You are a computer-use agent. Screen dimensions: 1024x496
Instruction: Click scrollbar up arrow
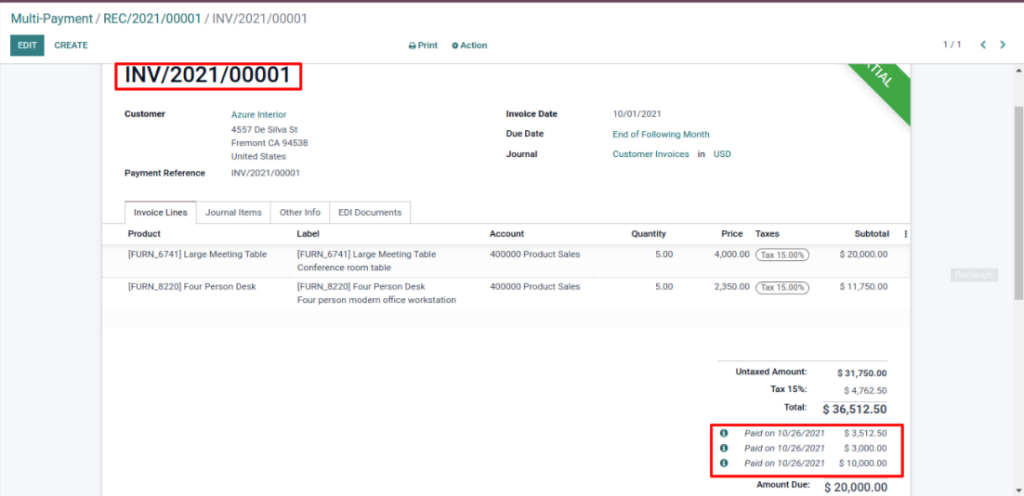(1018, 70)
